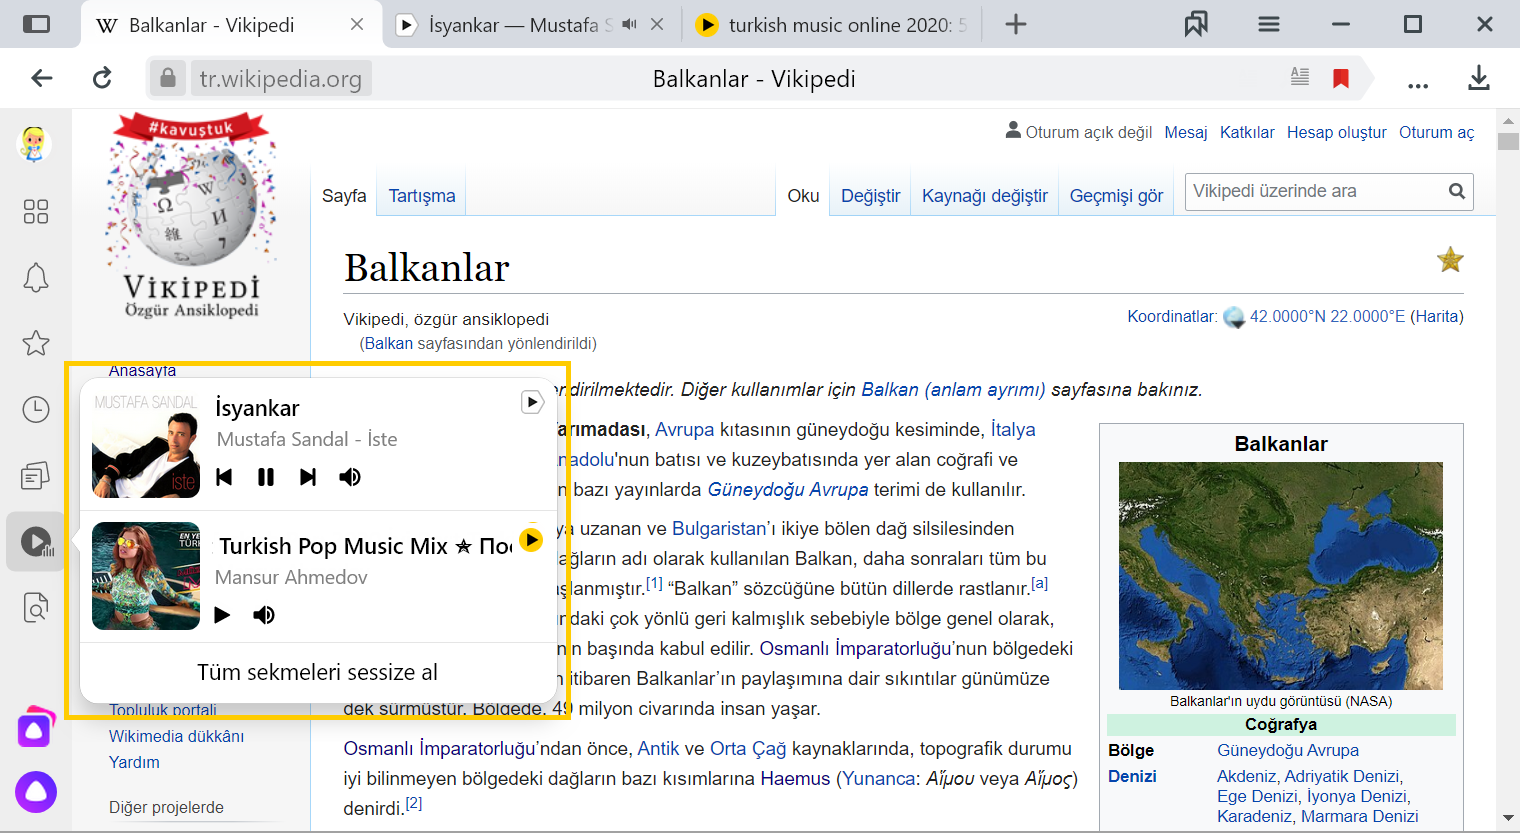This screenshot has height=833, width=1520.
Task: Open the purple Alice assistant icon
Action: (x=36, y=792)
